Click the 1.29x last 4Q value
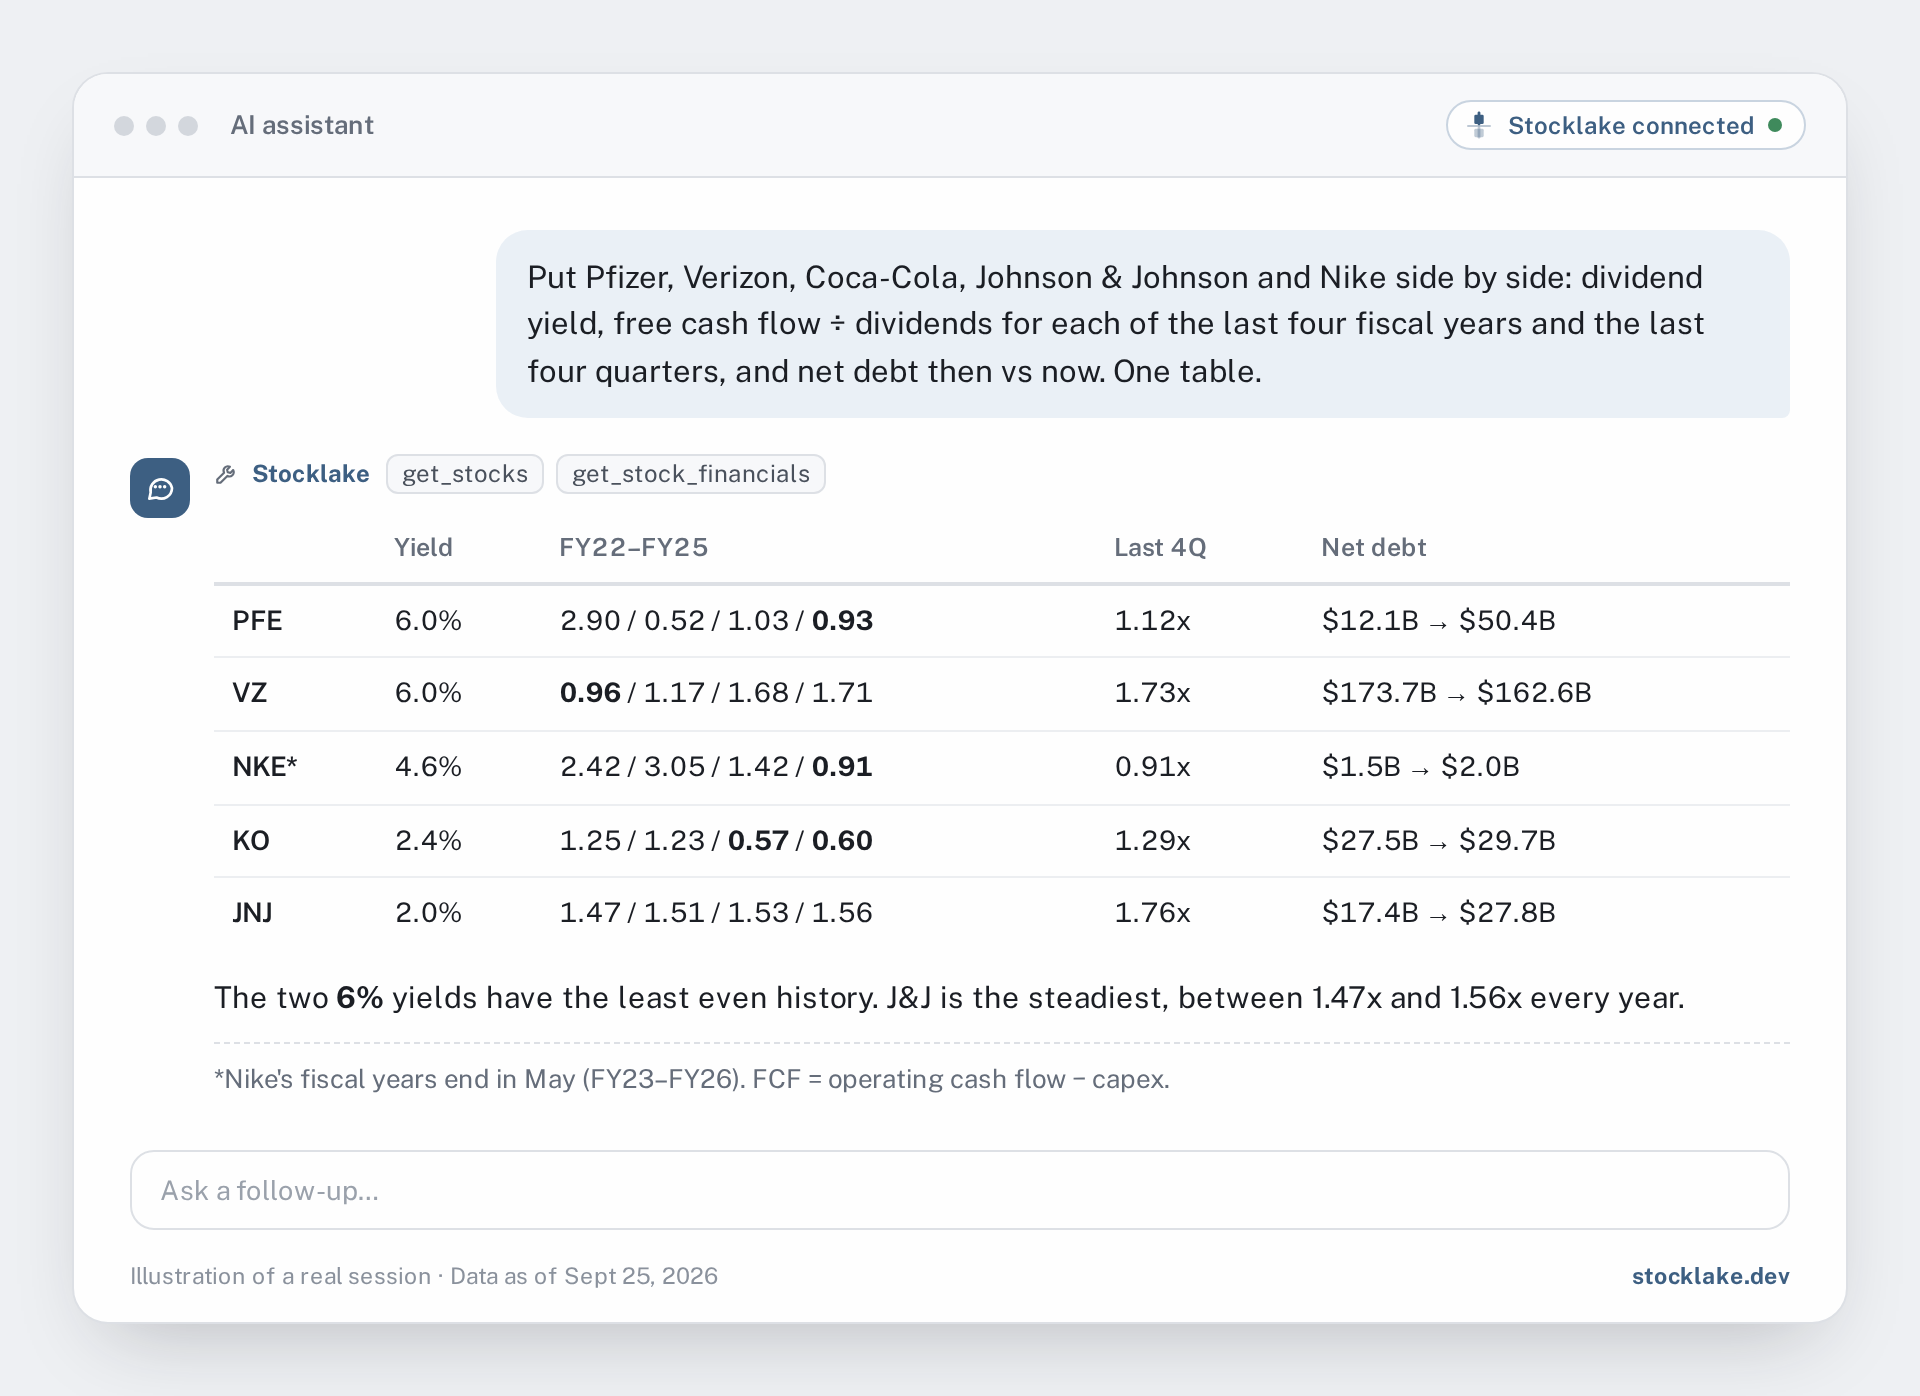Screen dimensions: 1920x1396 pos(1152,841)
